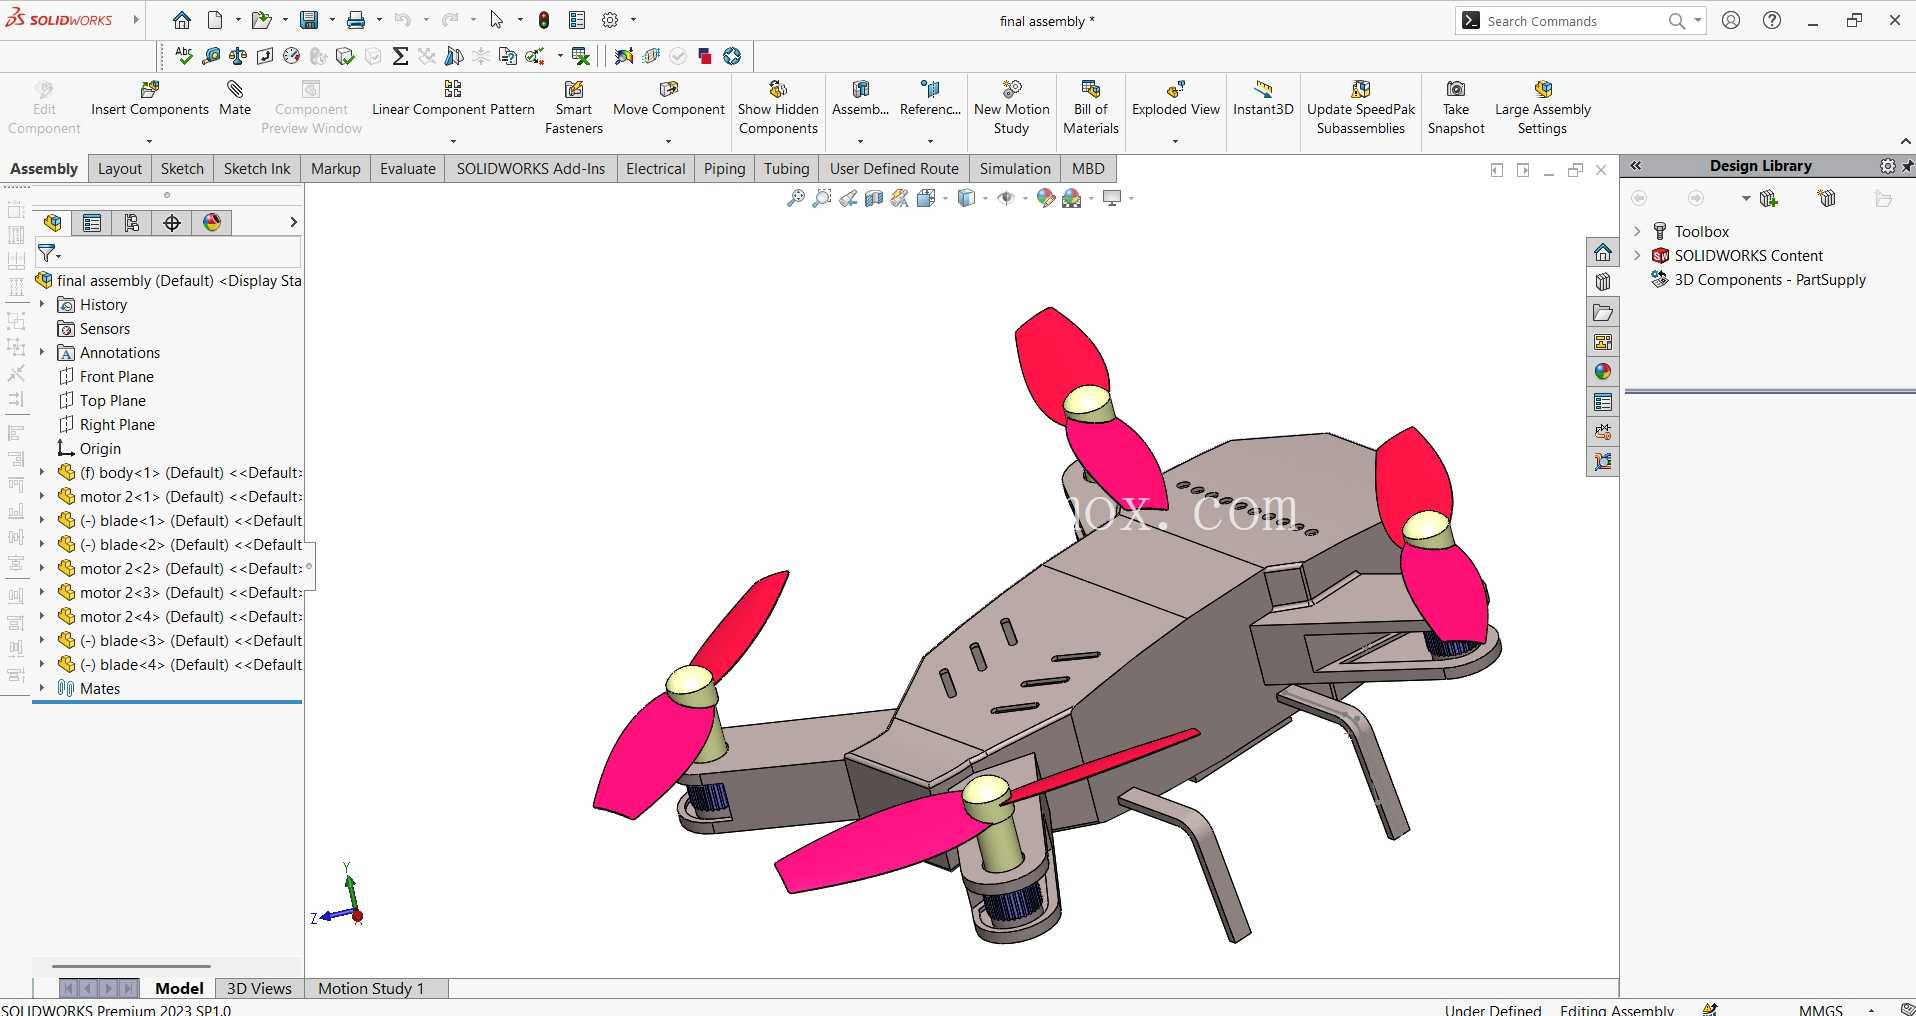1916x1016 pixels.
Task: Open the Smart Fasteners tool
Action: 573,108
